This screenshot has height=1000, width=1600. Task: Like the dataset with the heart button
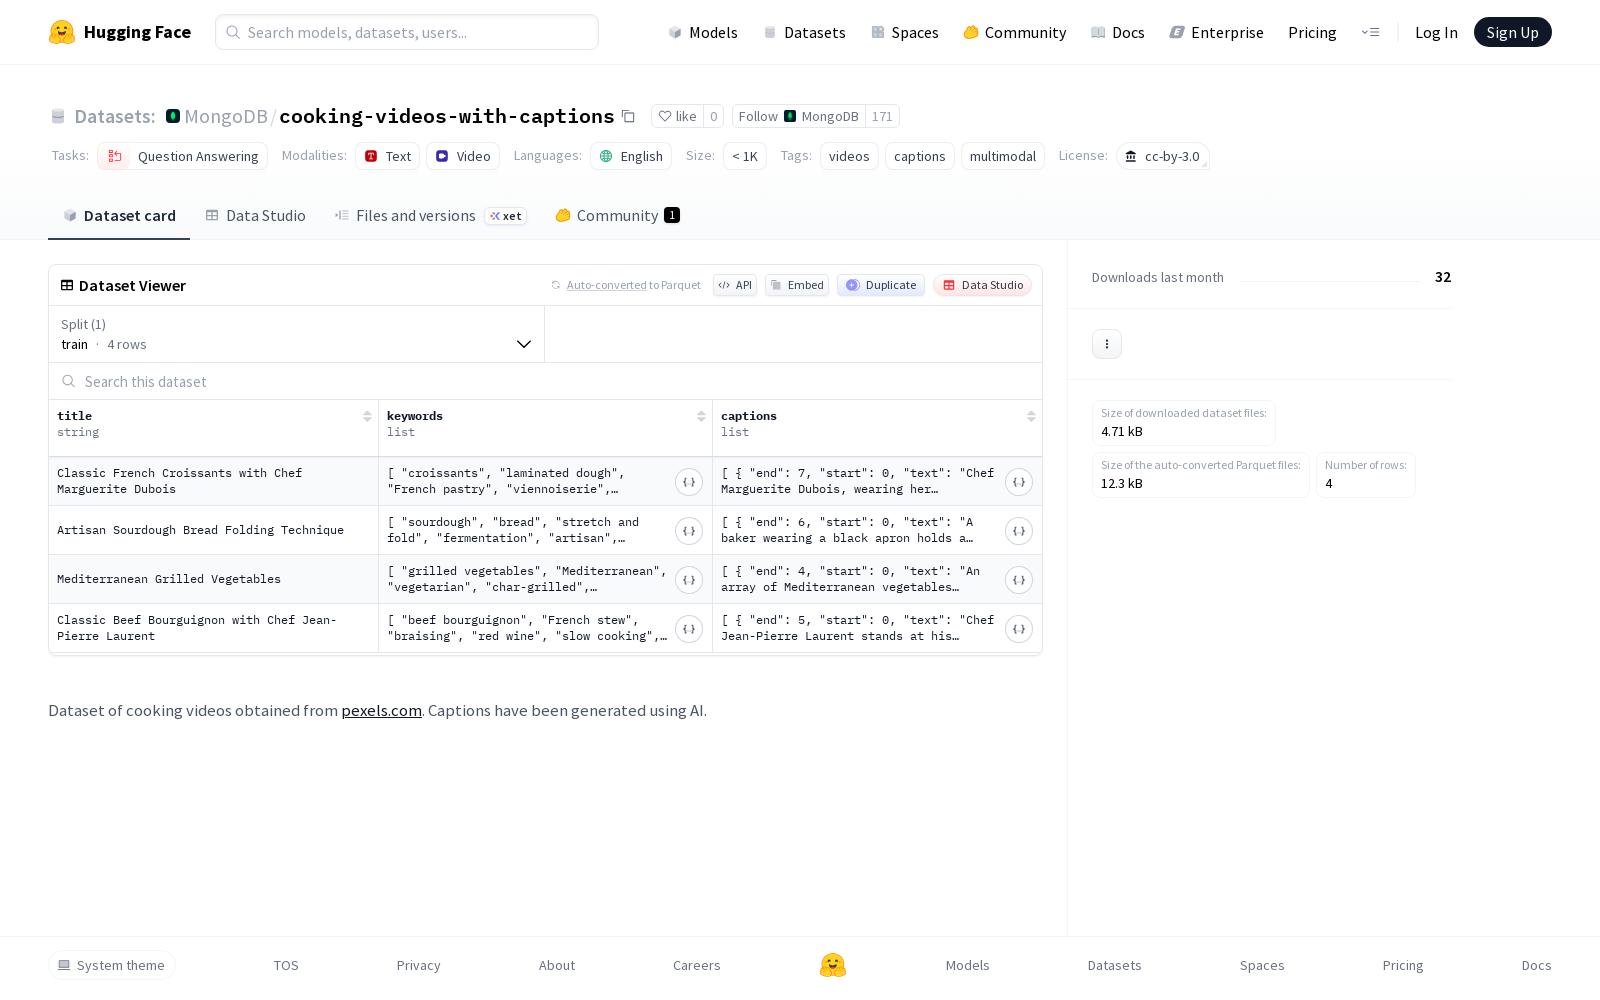coord(677,116)
